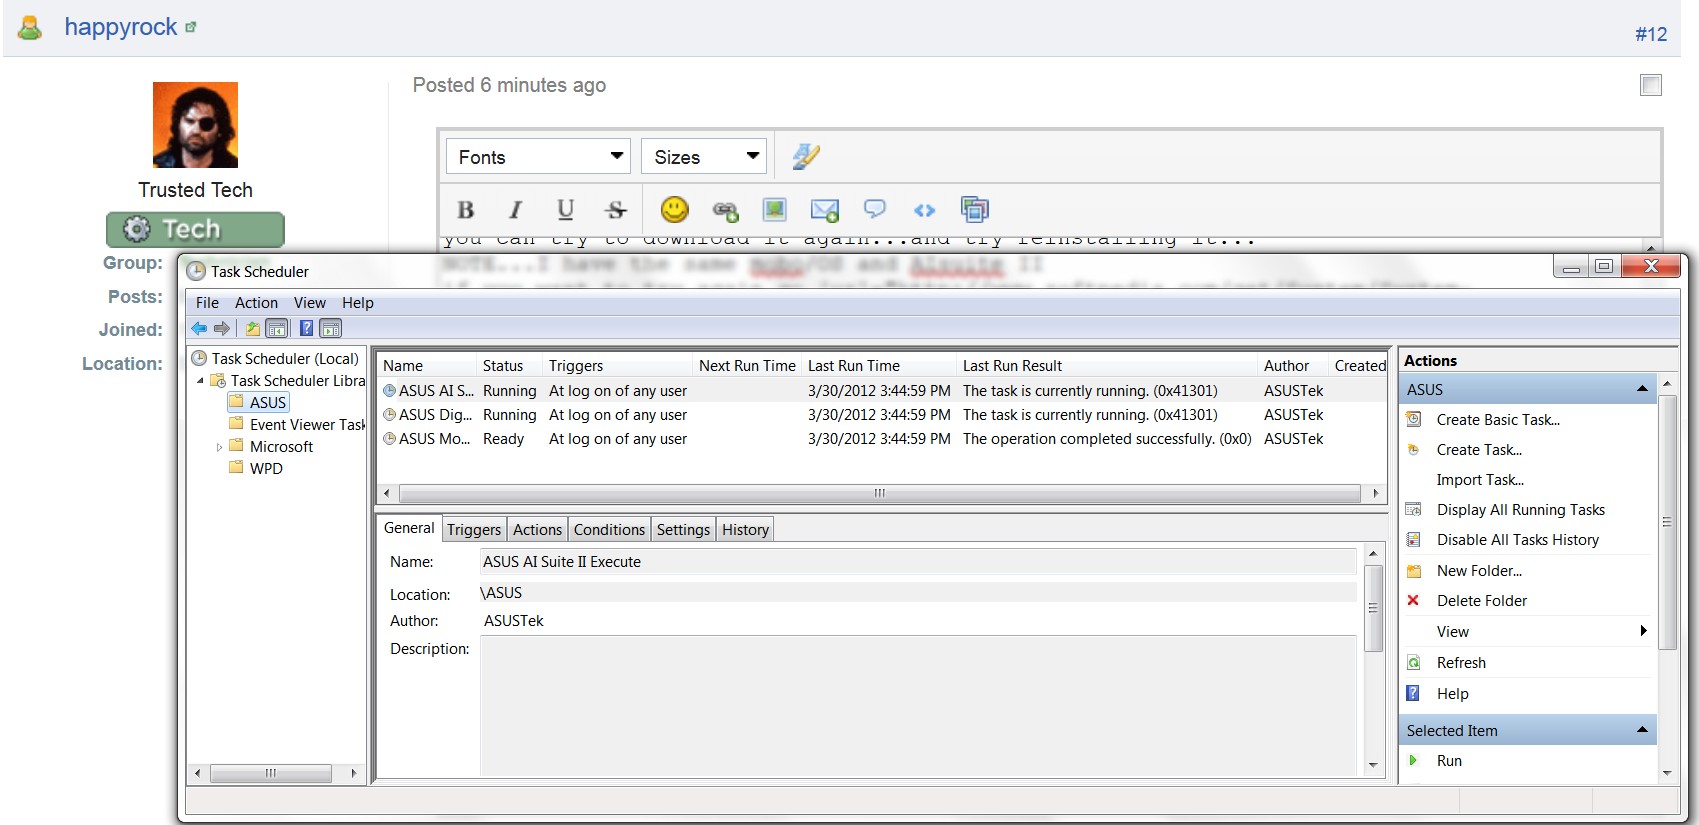The width and height of the screenshot is (1699, 825).
Task: Click the Create Task action
Action: point(1479,450)
